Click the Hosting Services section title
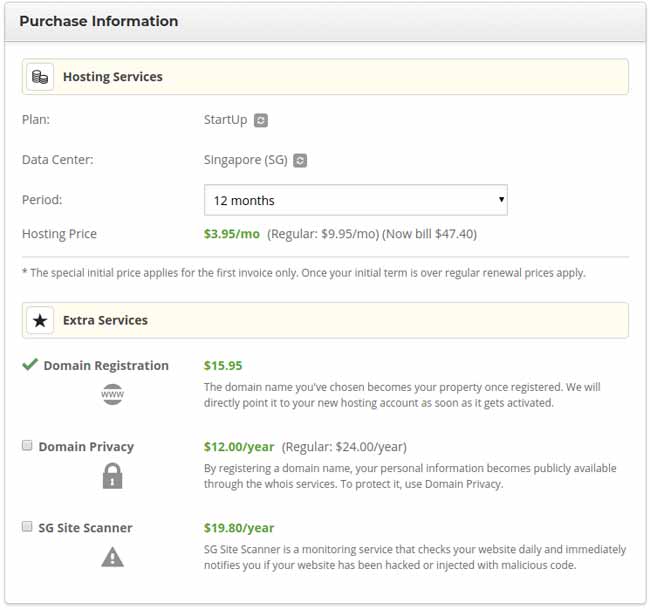Screen dimensions: 650x610 click(x=113, y=77)
